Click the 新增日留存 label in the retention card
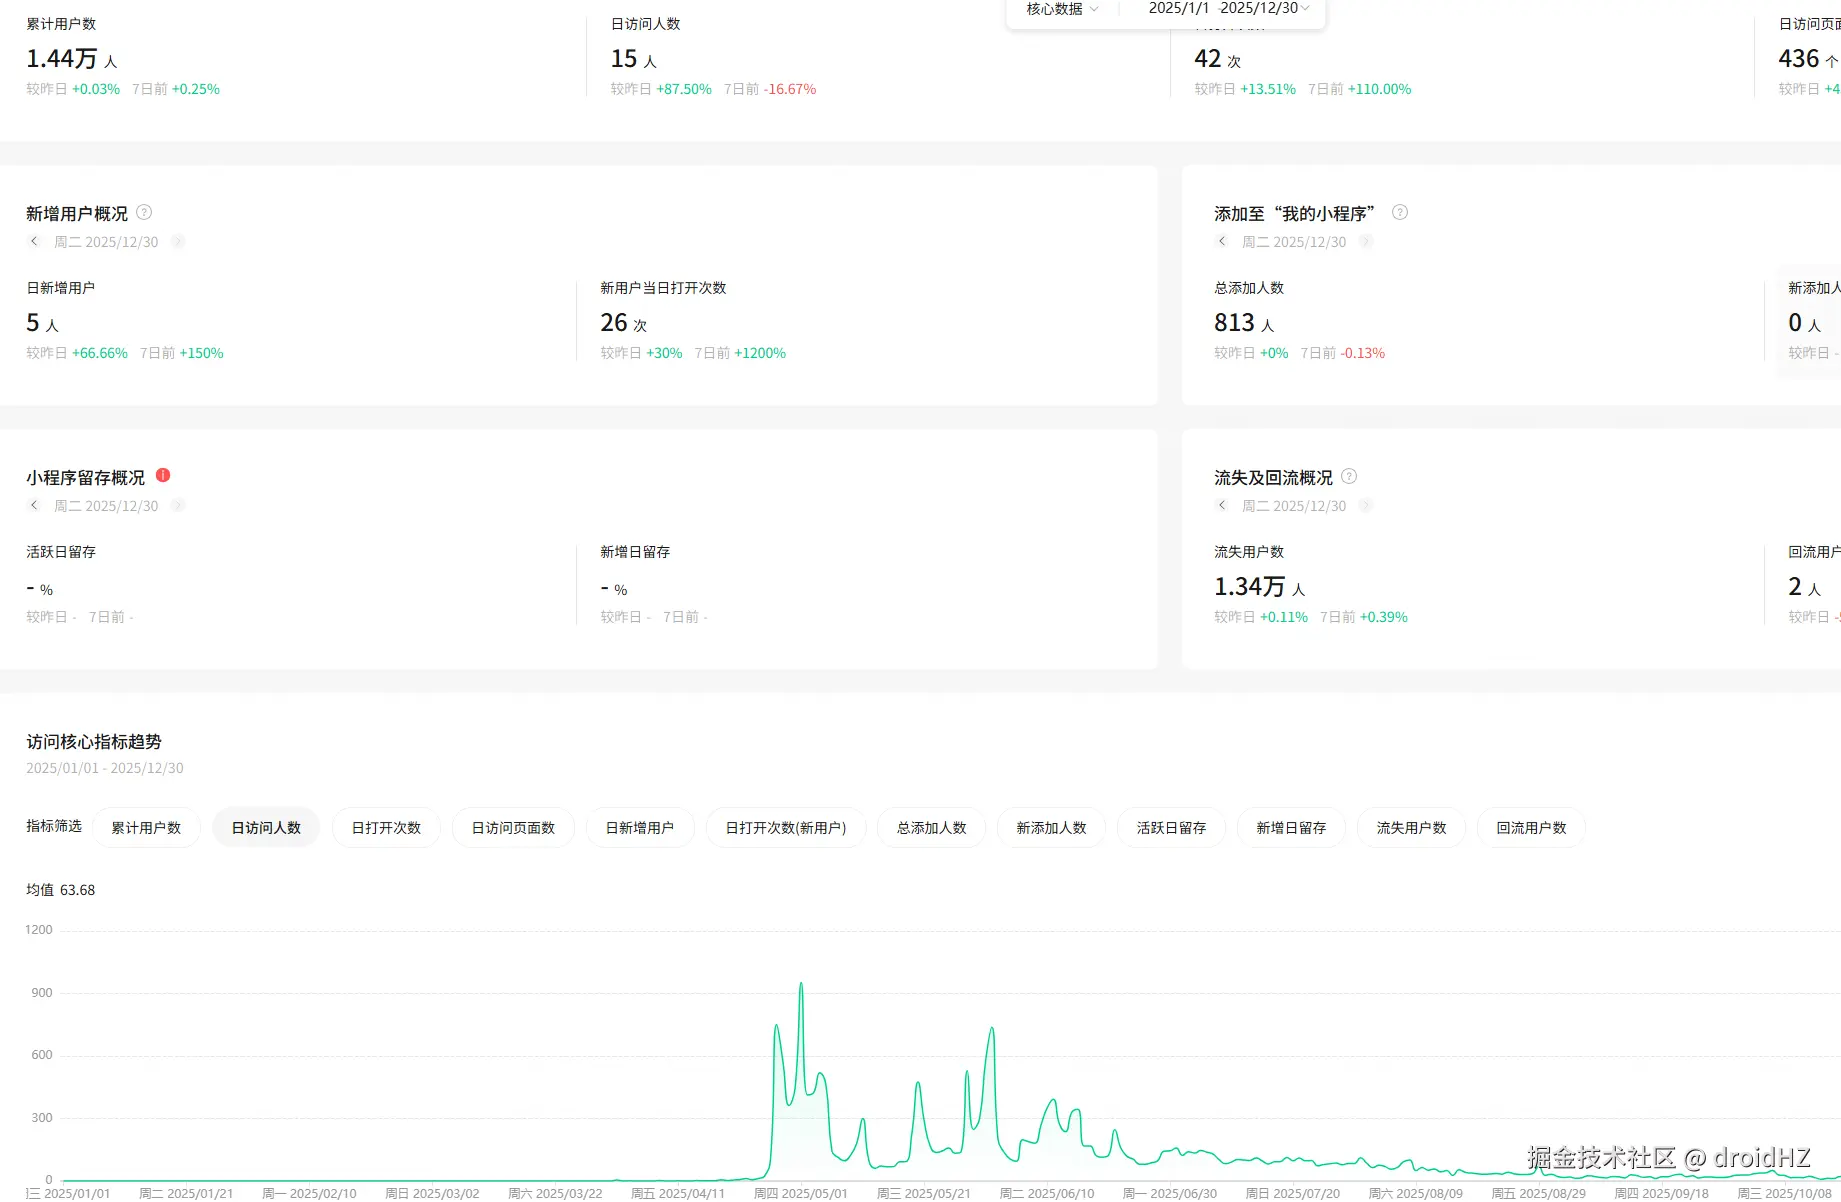 pyautogui.click(x=635, y=552)
